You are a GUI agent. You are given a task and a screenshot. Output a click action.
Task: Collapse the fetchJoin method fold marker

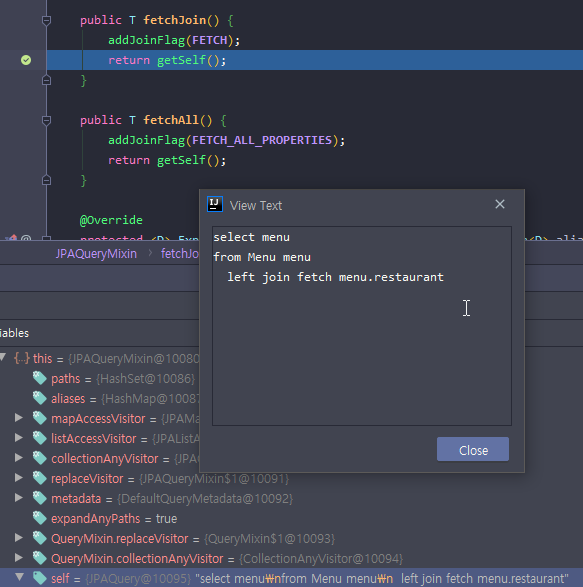coord(46,20)
